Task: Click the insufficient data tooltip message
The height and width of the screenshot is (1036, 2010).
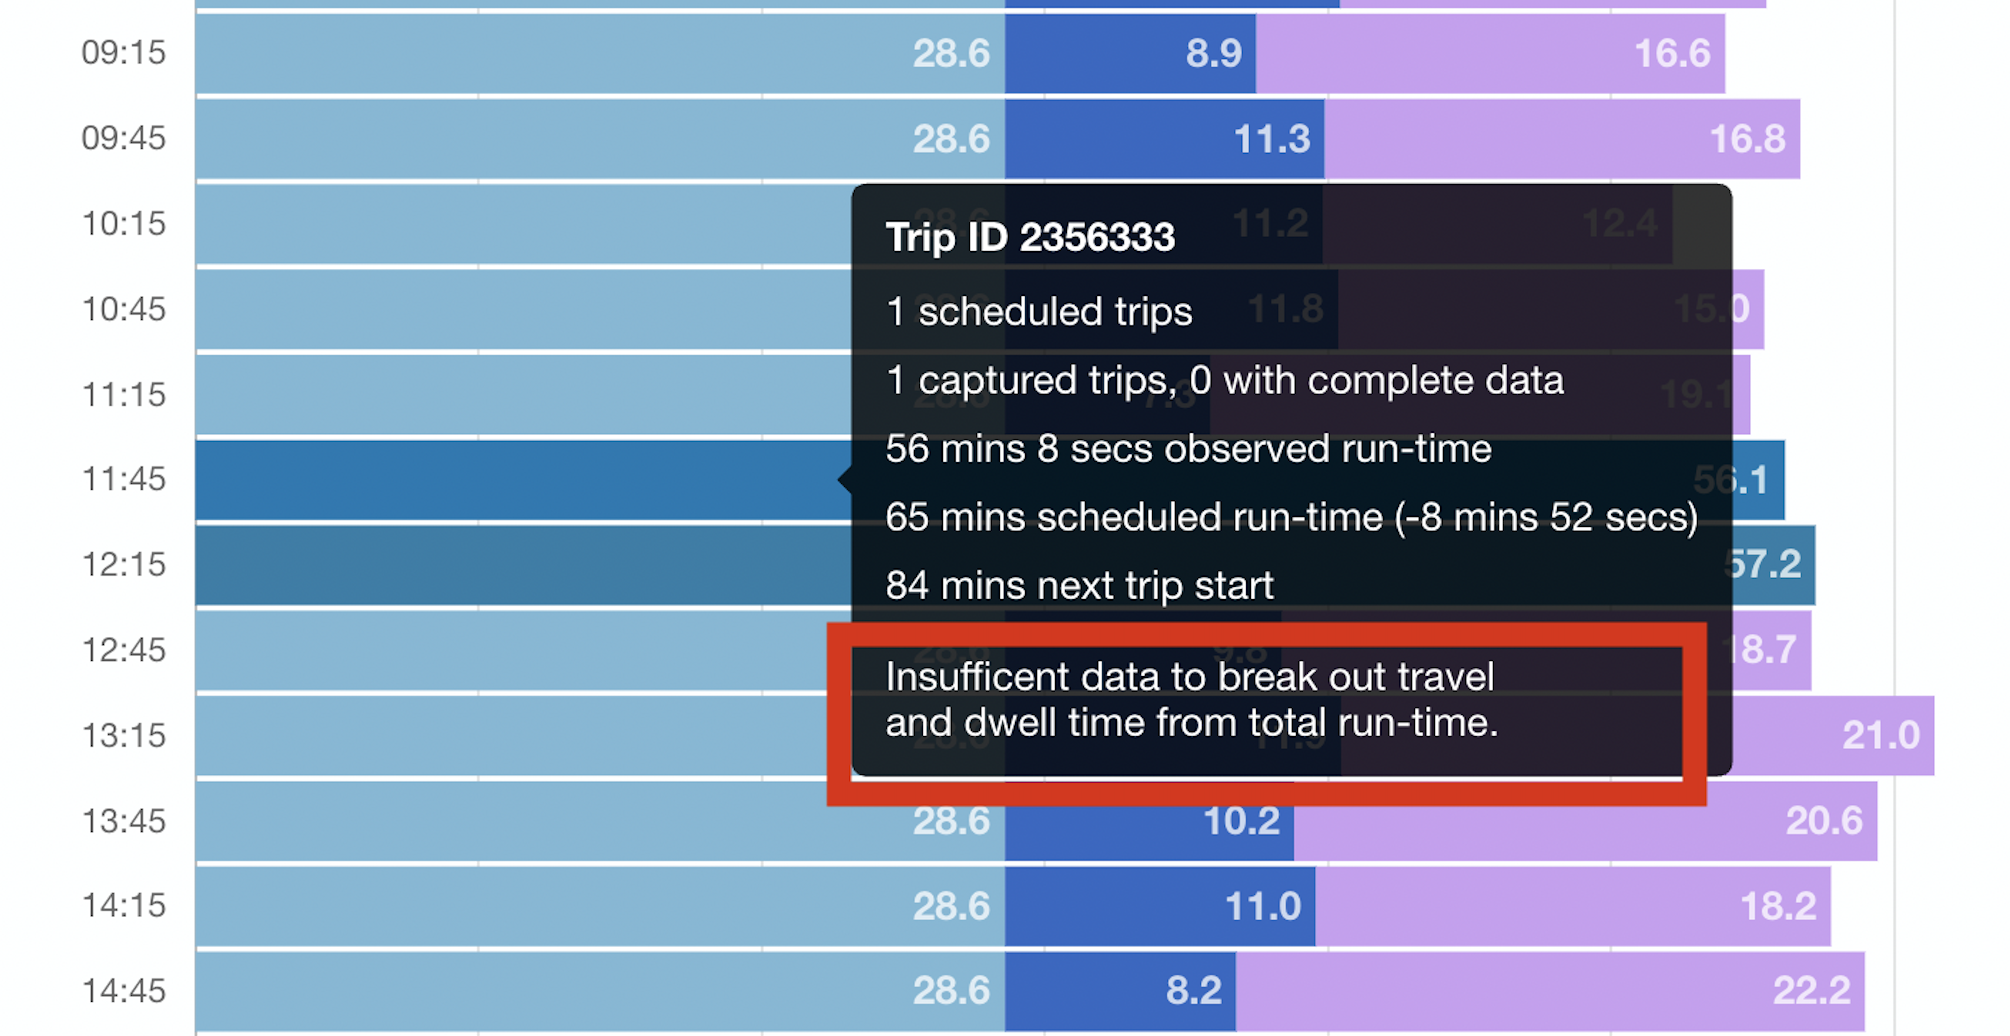Action: click(1190, 700)
